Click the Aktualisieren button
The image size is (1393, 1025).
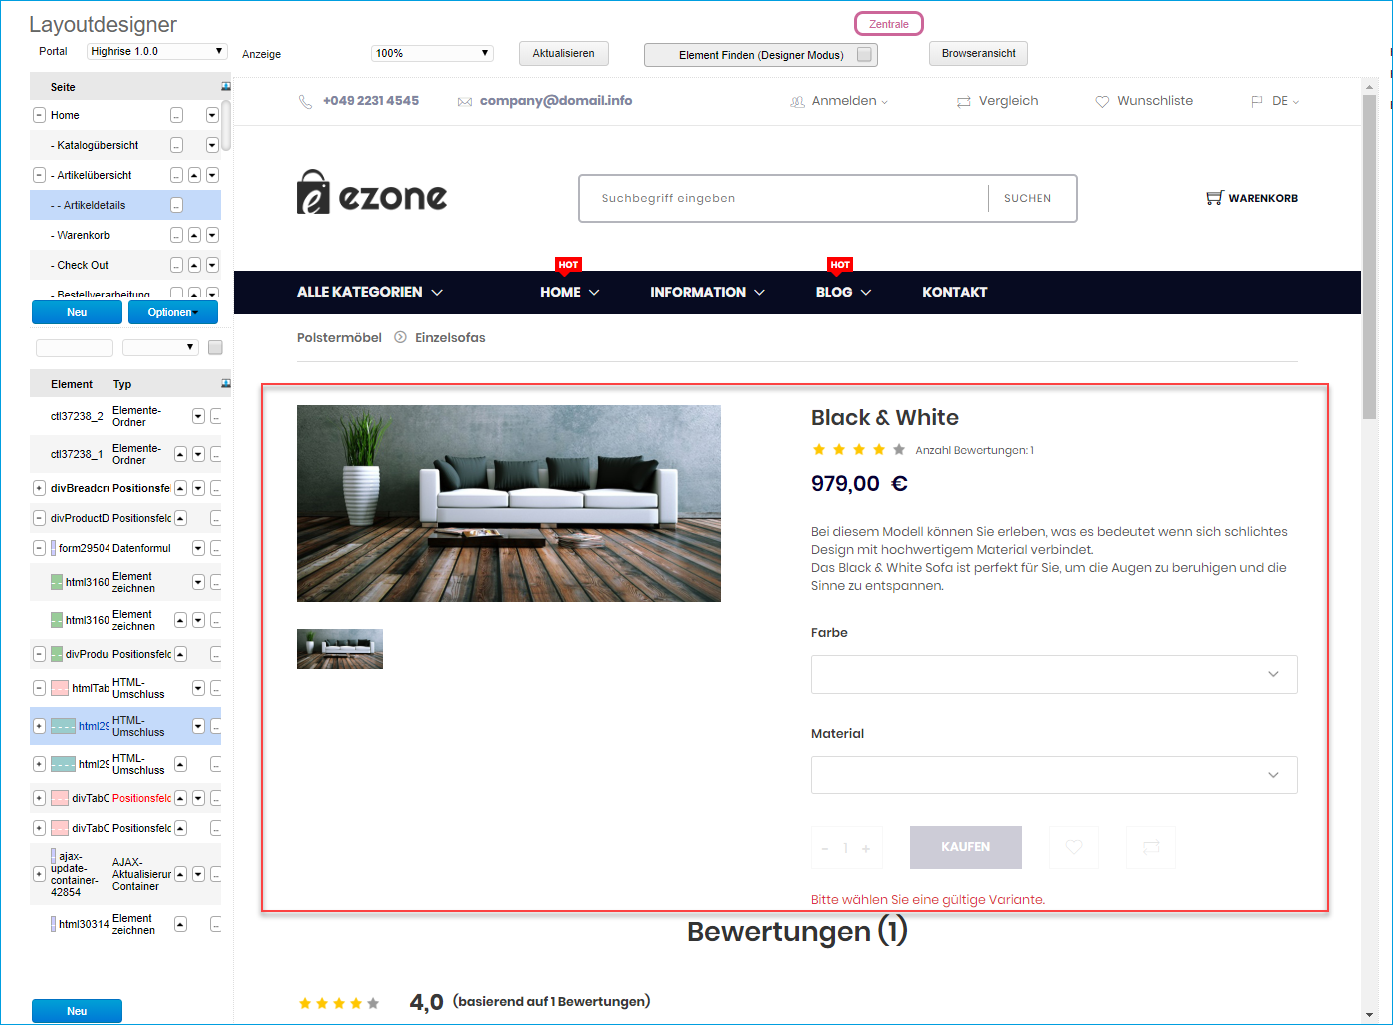tap(563, 54)
